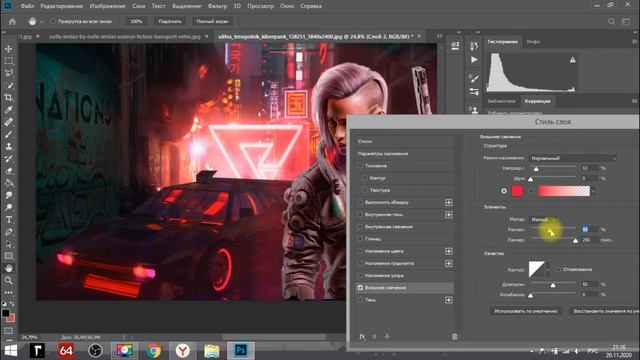Add another Drop Shadow with plus icon
Image resolution: width=640 pixels, height=360 pixels.
coord(449,300)
